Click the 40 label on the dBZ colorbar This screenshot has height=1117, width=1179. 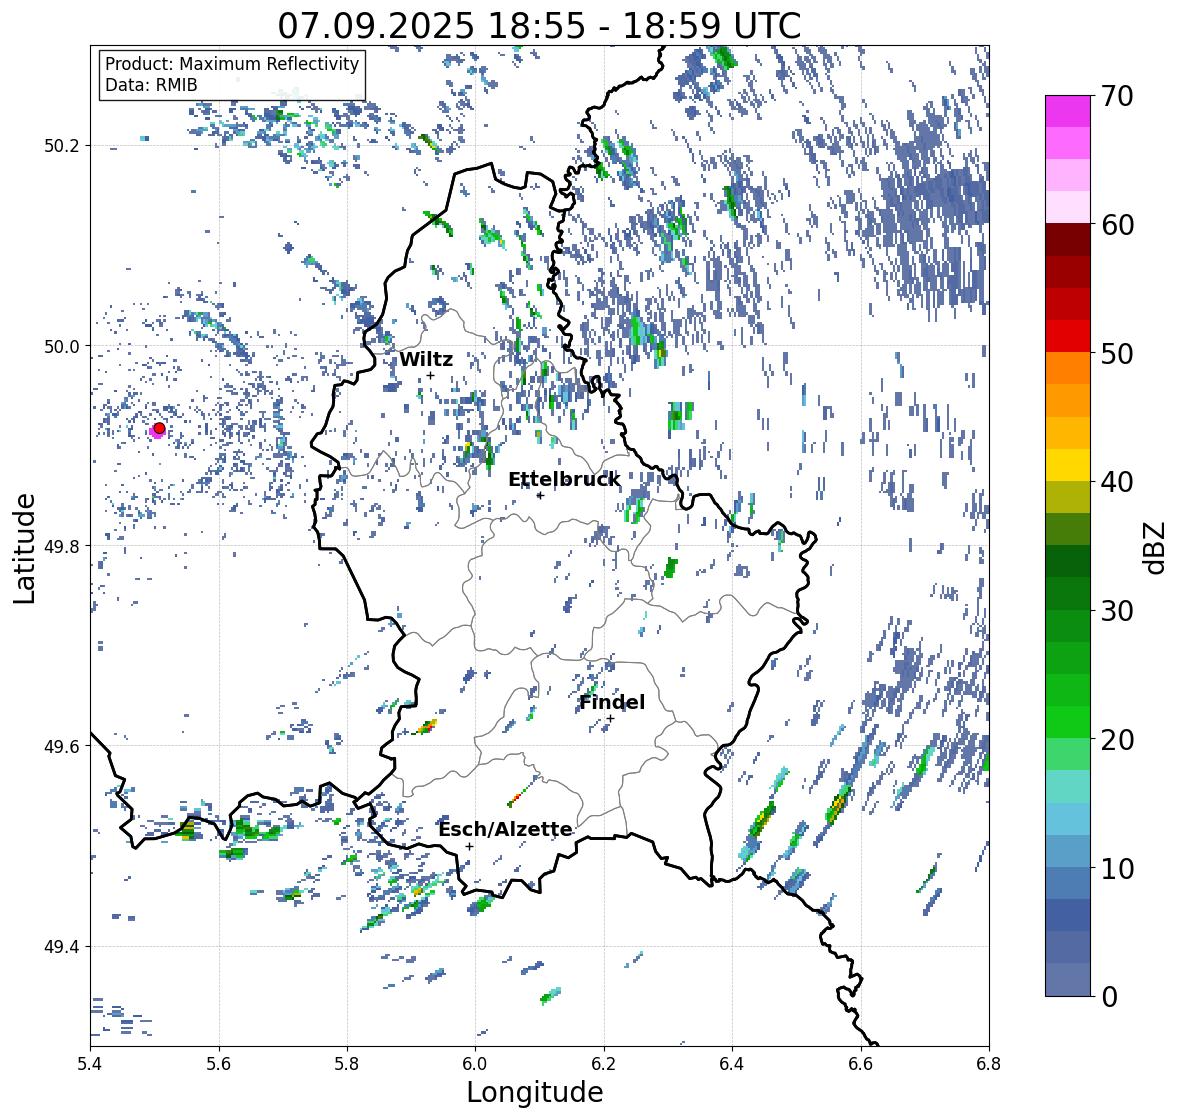tap(1117, 482)
